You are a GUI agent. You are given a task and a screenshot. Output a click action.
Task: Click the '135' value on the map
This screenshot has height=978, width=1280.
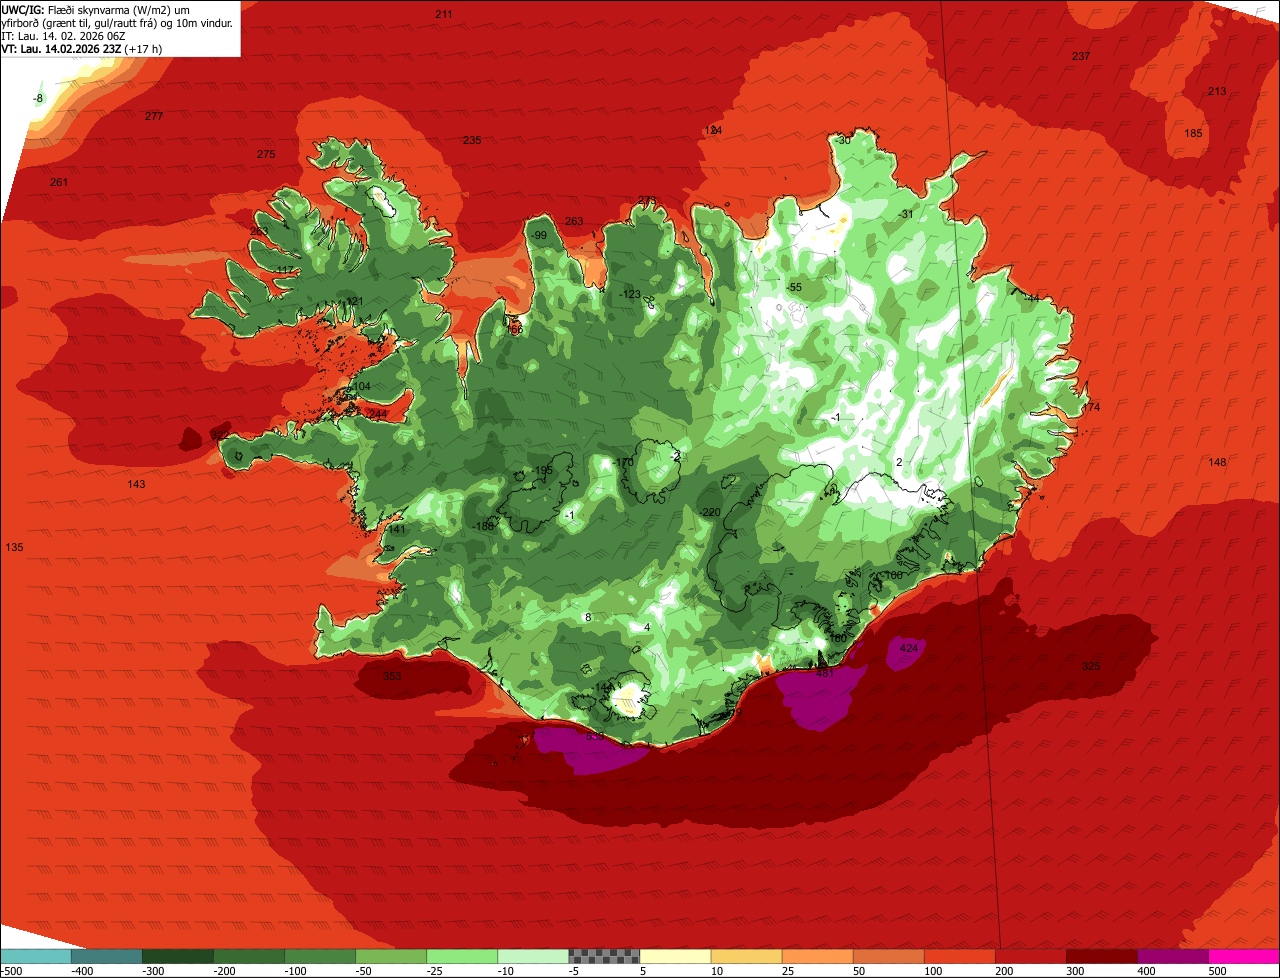[14, 547]
